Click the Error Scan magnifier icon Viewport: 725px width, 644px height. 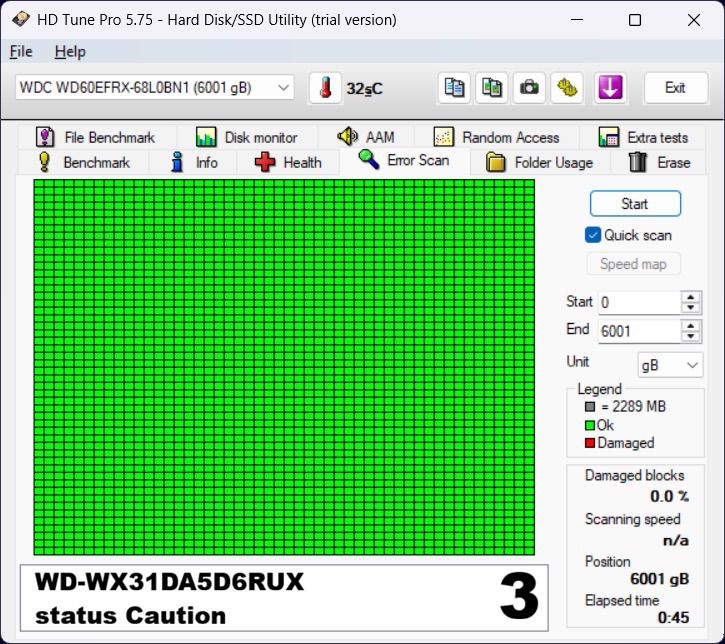point(369,159)
